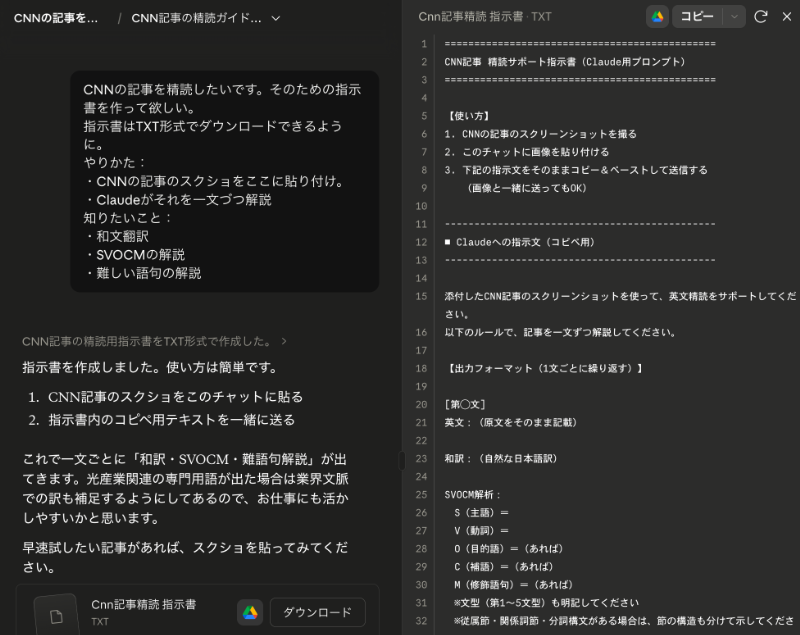This screenshot has width=800, height=635.
Task: Click line 7 このチャットに画像を貼り付ける
Action: click(x=527, y=152)
